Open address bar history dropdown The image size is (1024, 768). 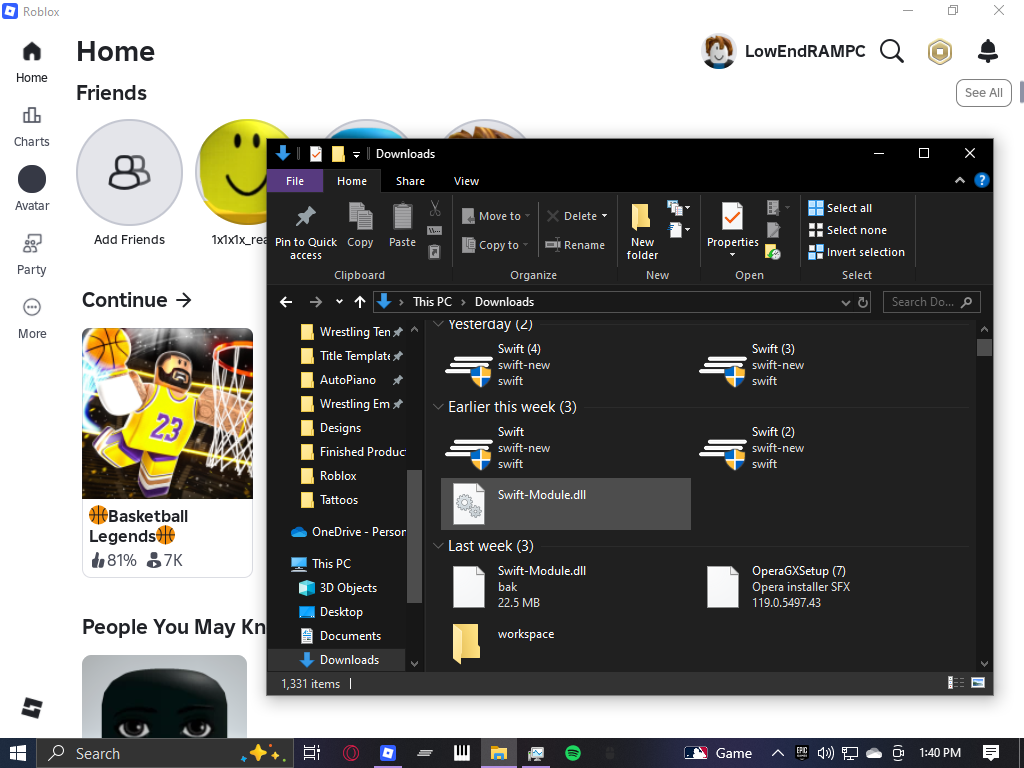(846, 302)
